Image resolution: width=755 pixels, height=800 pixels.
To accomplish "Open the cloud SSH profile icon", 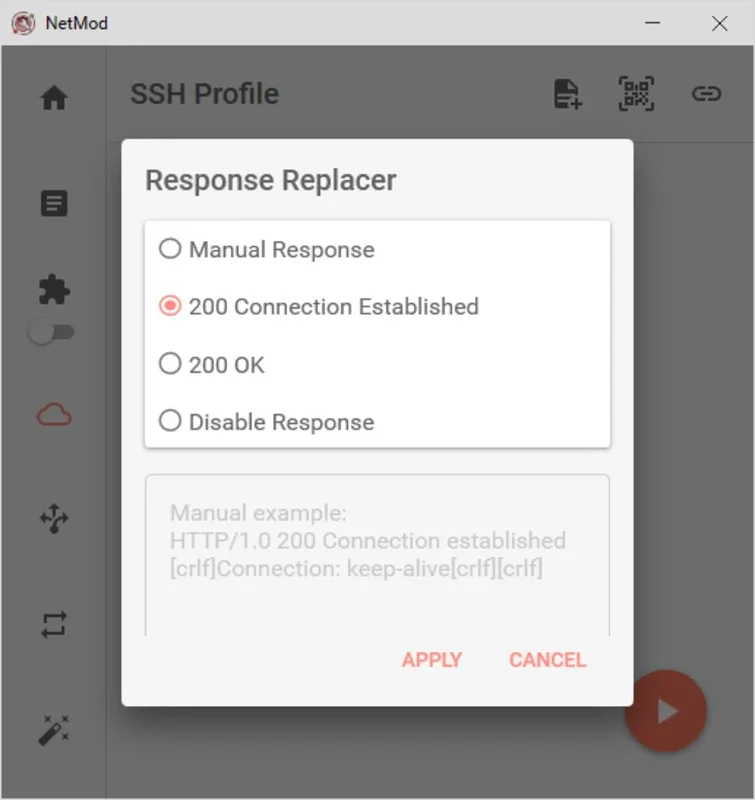I will coord(54,415).
